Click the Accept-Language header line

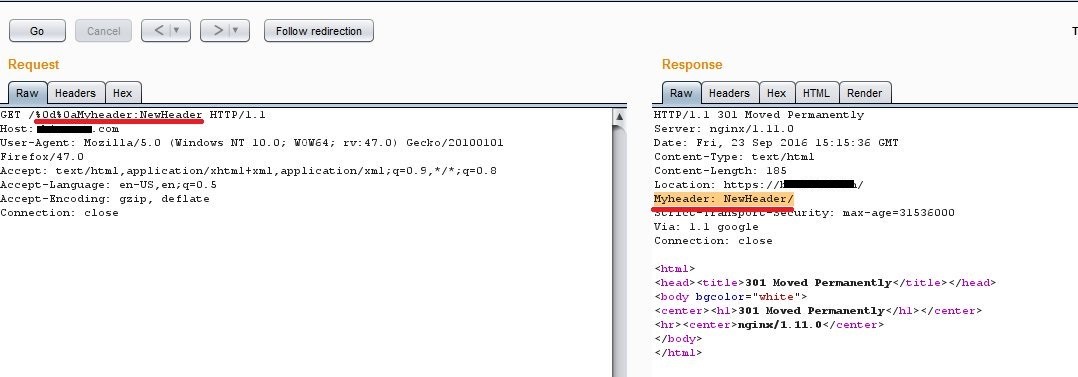(109, 184)
